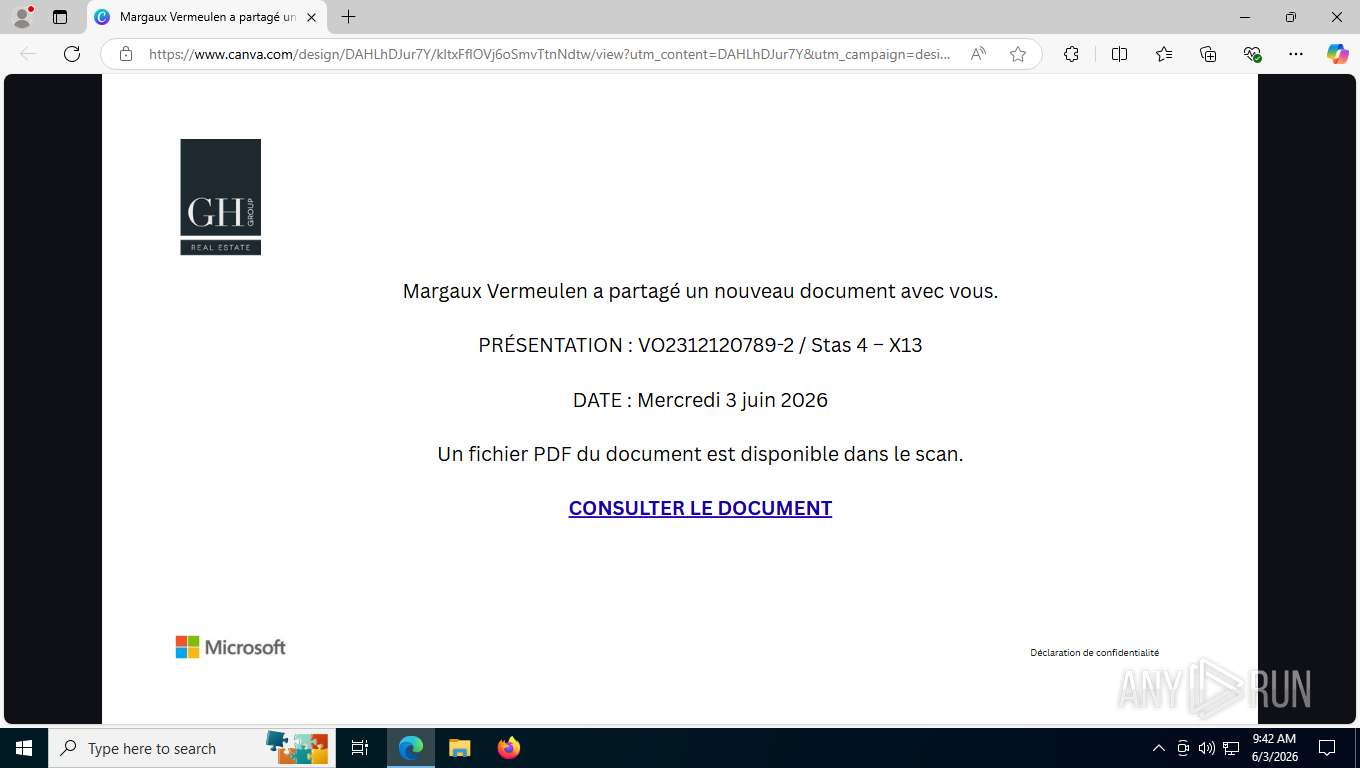The height and width of the screenshot is (768, 1360).
Task: Open the Collections icon
Action: [x=1208, y=54]
